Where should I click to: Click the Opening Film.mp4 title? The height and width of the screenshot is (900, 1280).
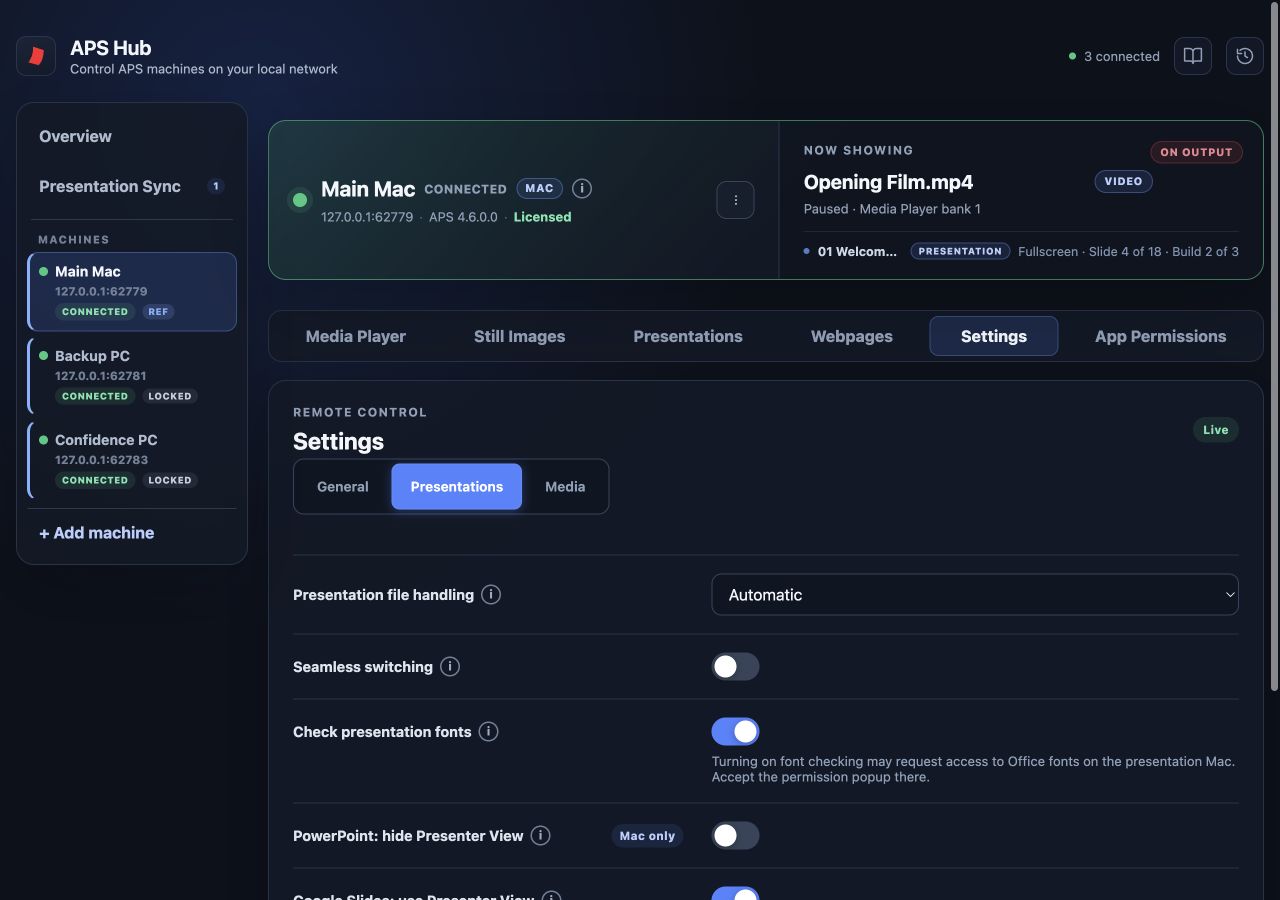[x=888, y=182]
